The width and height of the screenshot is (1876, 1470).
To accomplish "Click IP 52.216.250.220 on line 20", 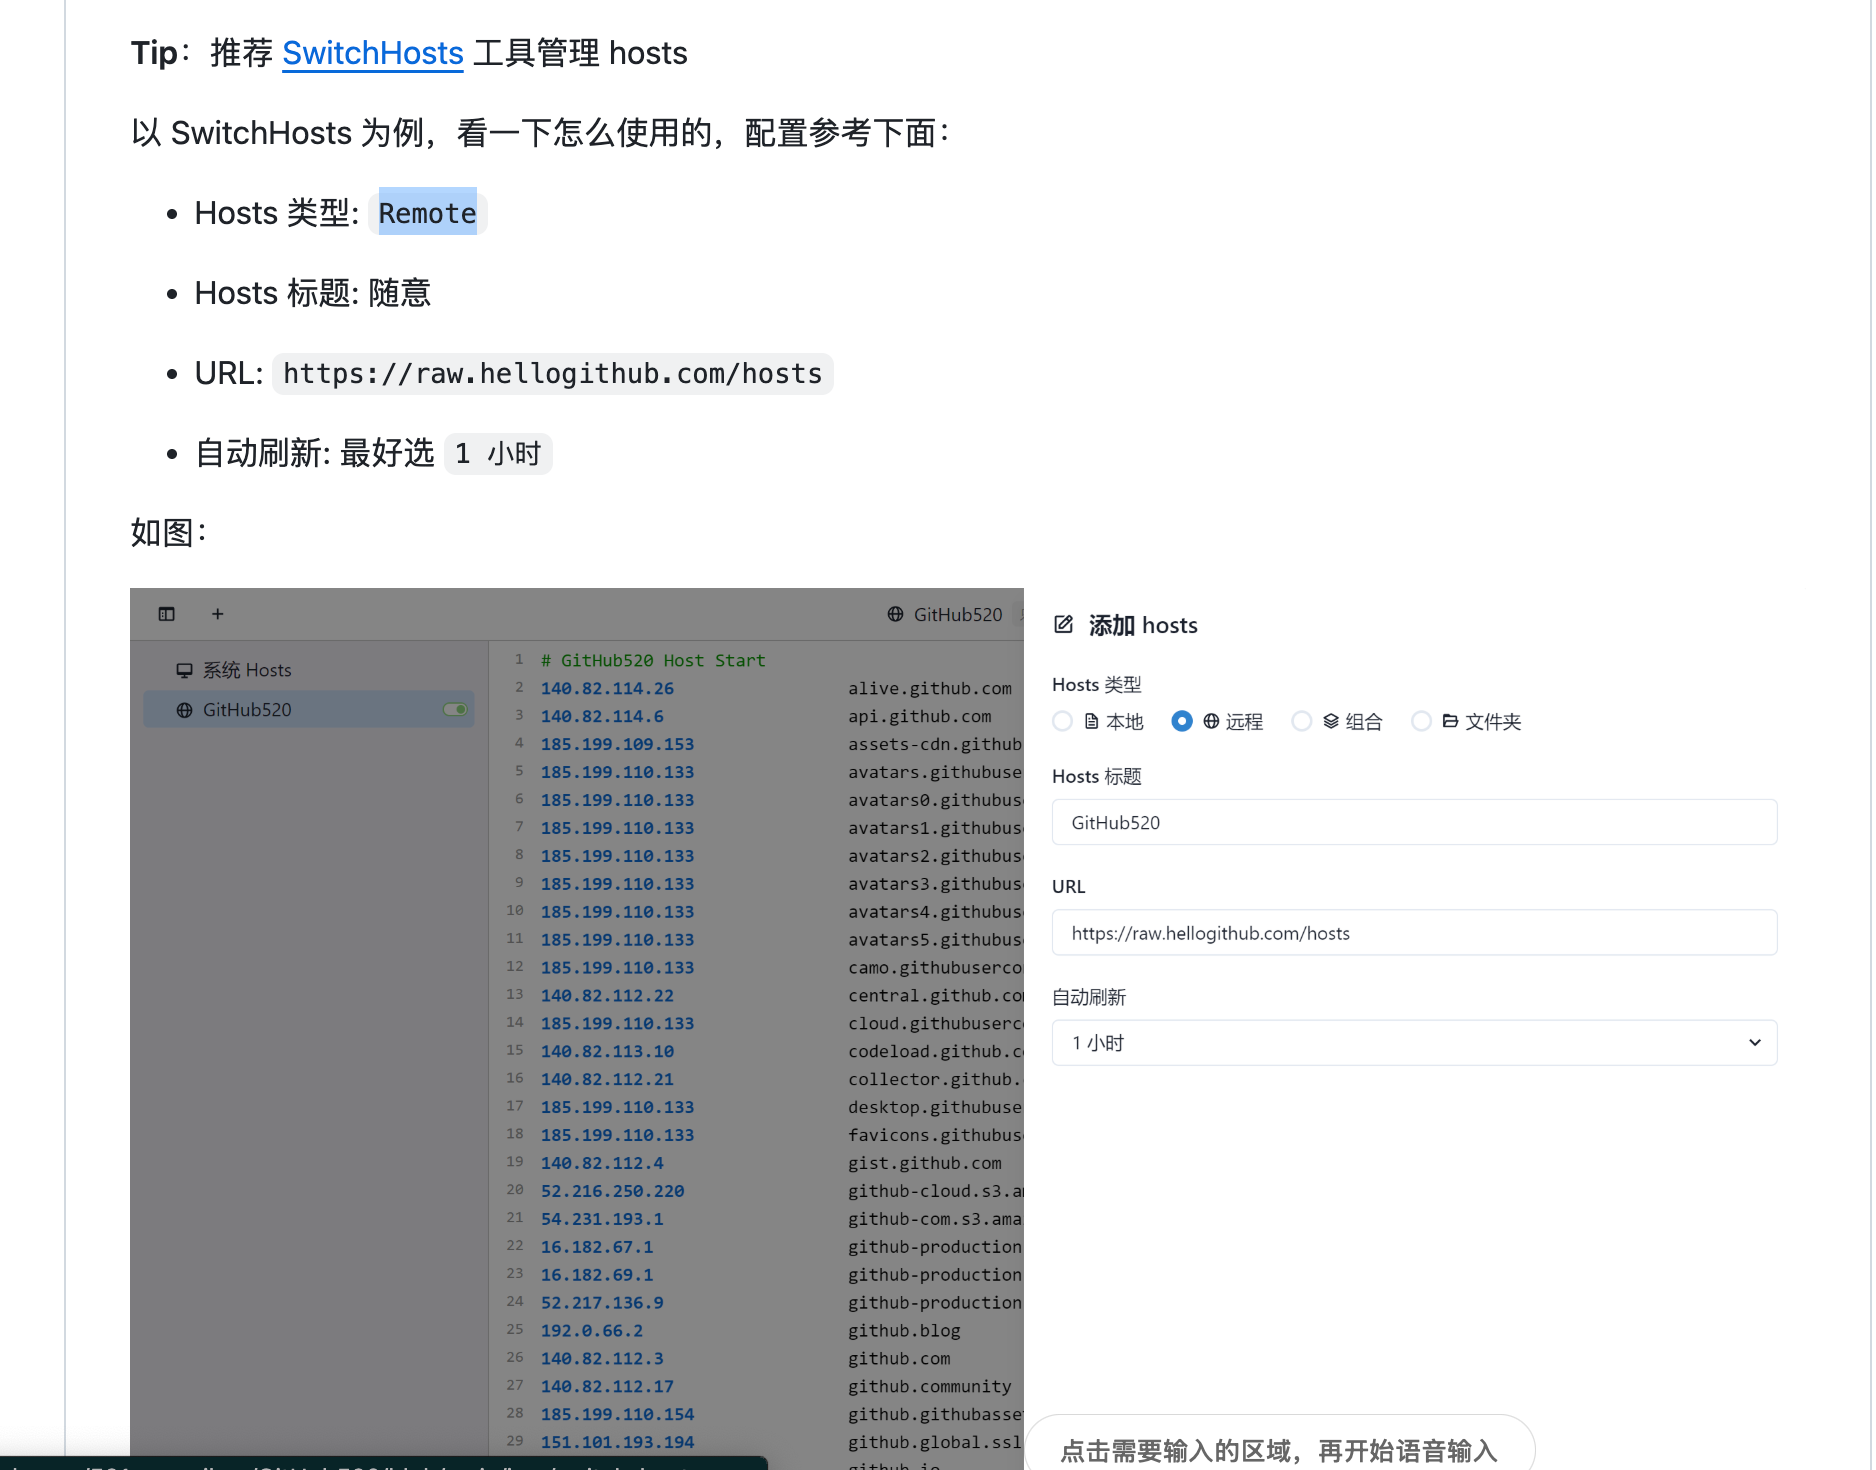I will (612, 1192).
